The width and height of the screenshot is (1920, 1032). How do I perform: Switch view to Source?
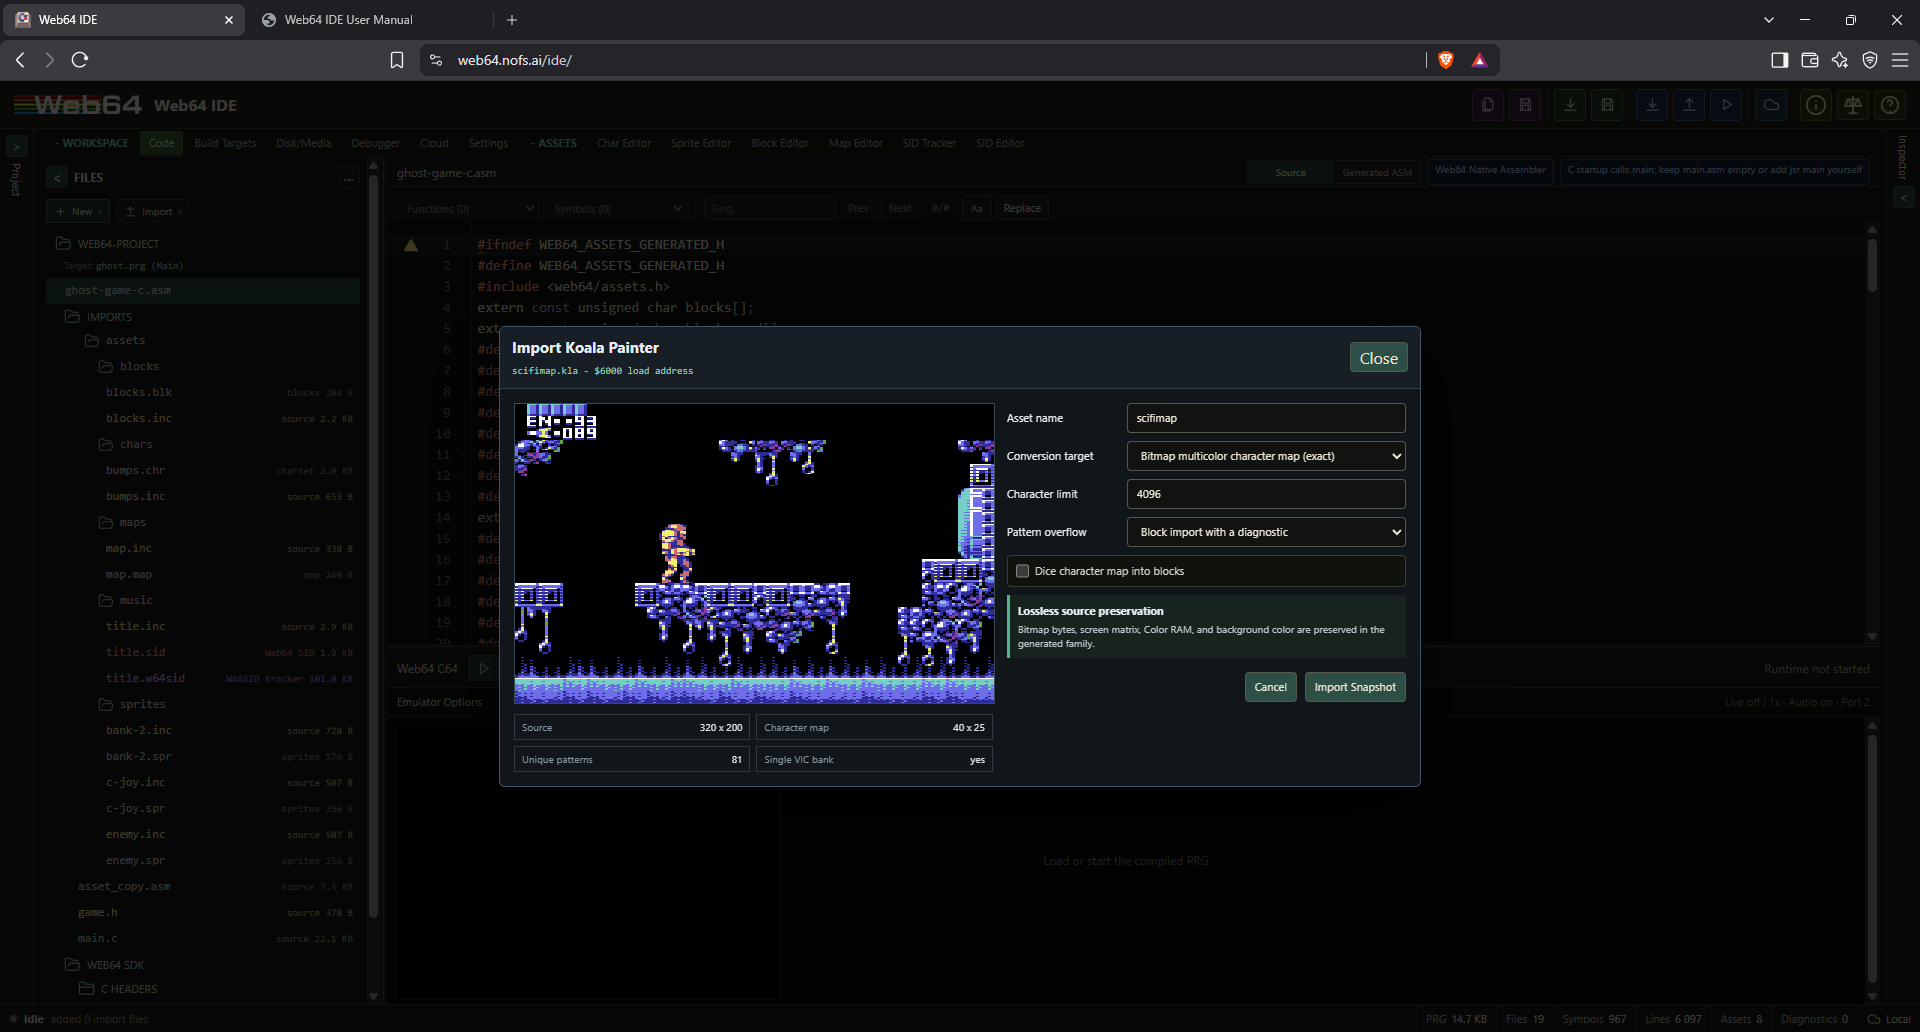pyautogui.click(x=1290, y=172)
